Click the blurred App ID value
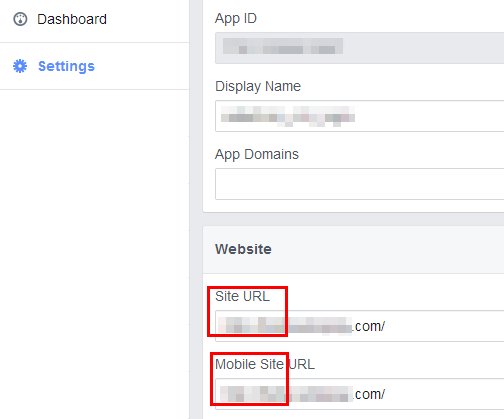The image size is (504, 419). (283, 46)
